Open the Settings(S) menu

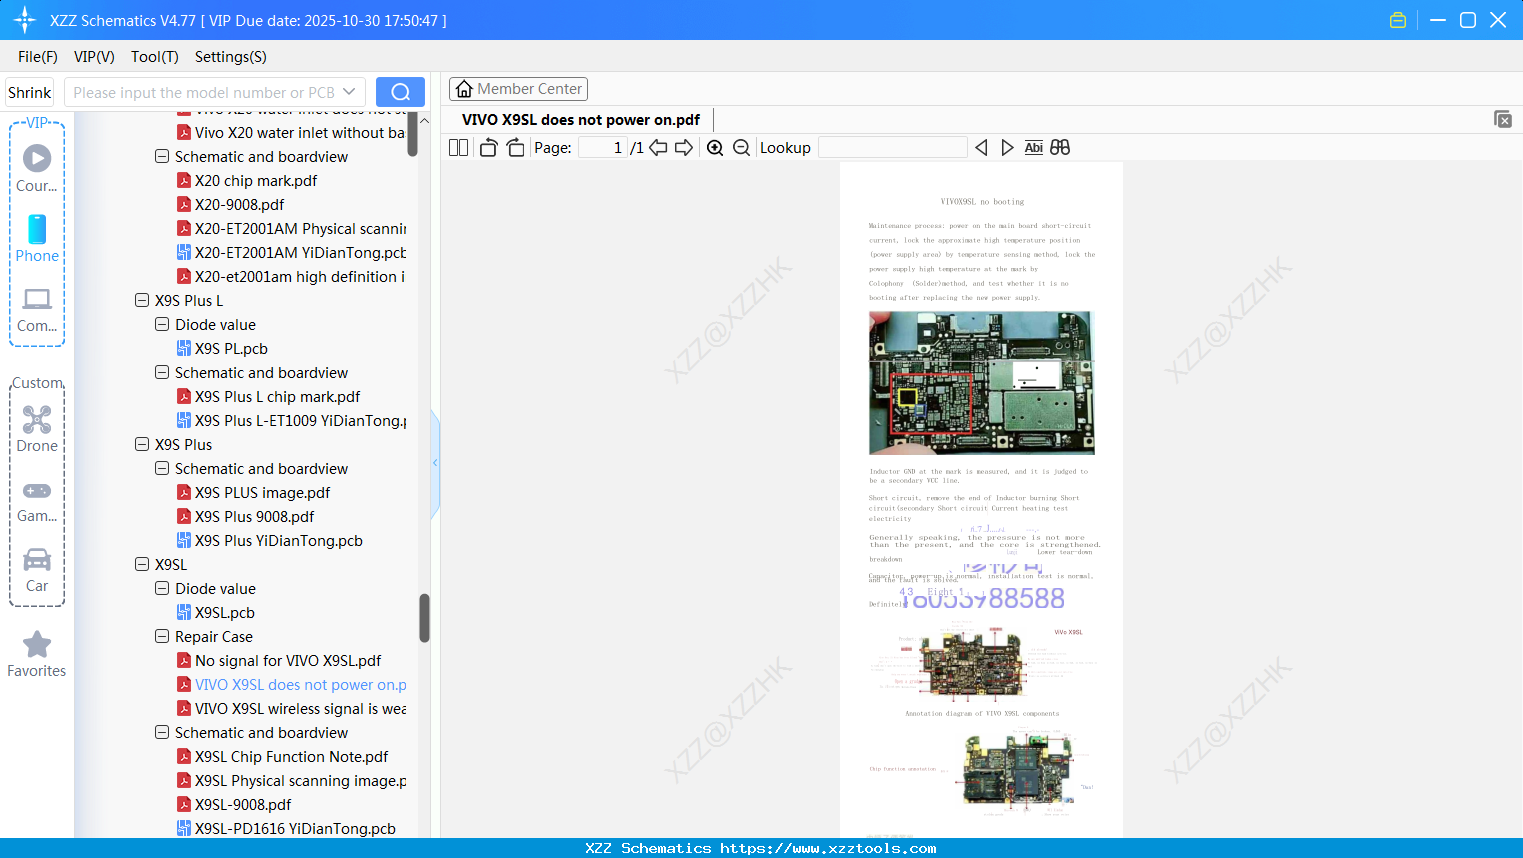click(231, 57)
